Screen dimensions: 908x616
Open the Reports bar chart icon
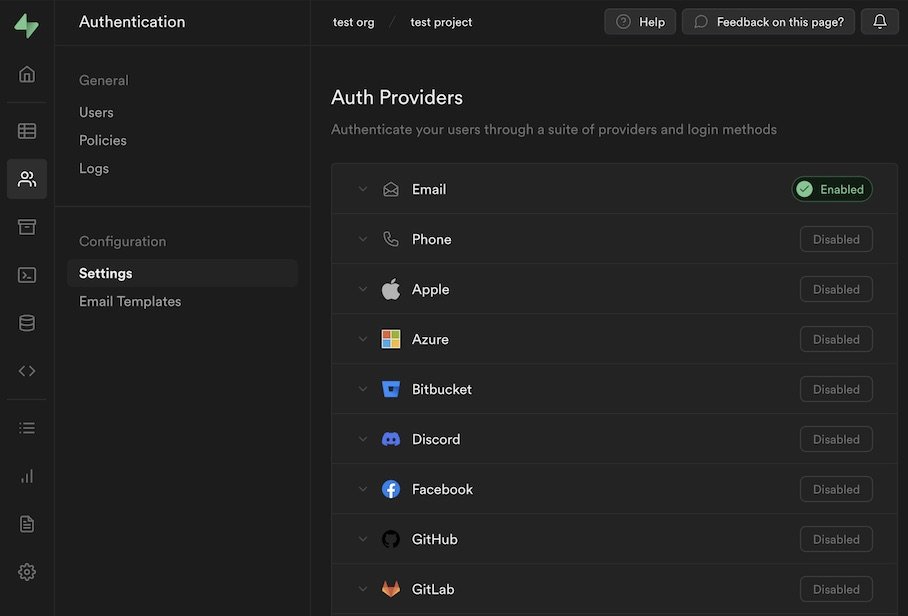[27, 476]
